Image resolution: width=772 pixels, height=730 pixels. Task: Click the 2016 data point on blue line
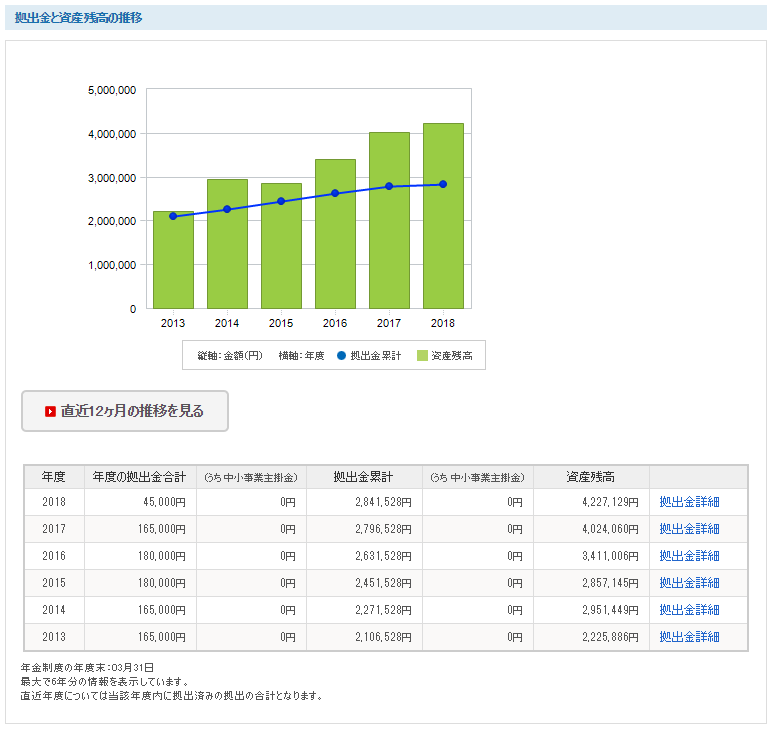335,193
